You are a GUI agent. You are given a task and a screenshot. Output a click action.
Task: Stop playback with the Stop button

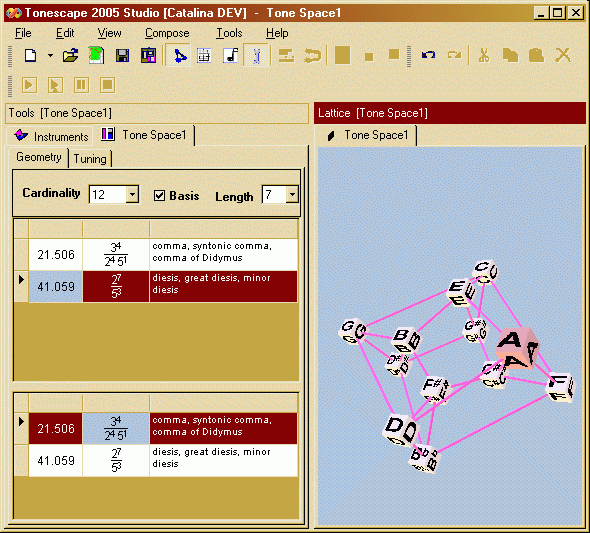tap(107, 85)
